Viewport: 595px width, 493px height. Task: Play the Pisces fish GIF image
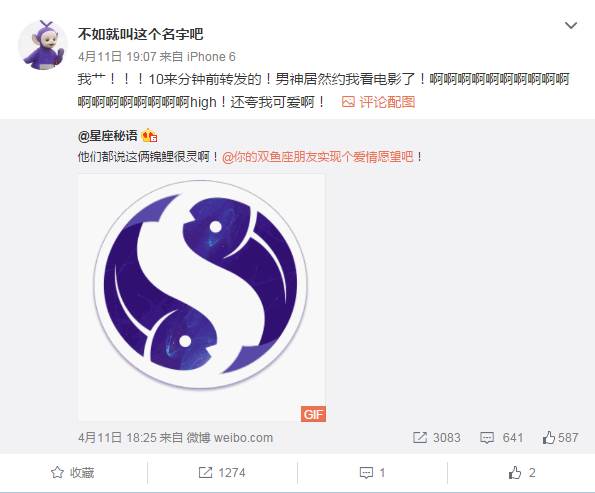(x=201, y=297)
